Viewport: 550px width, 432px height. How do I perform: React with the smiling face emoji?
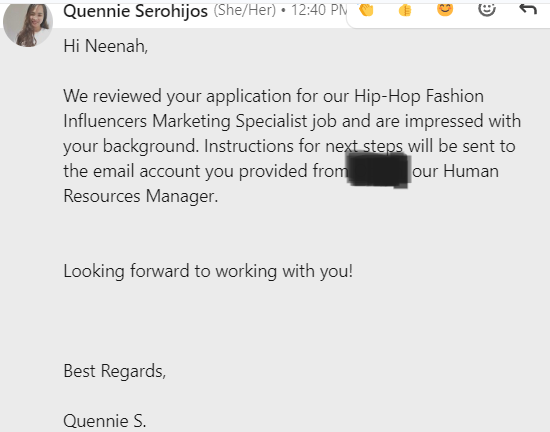coord(445,9)
